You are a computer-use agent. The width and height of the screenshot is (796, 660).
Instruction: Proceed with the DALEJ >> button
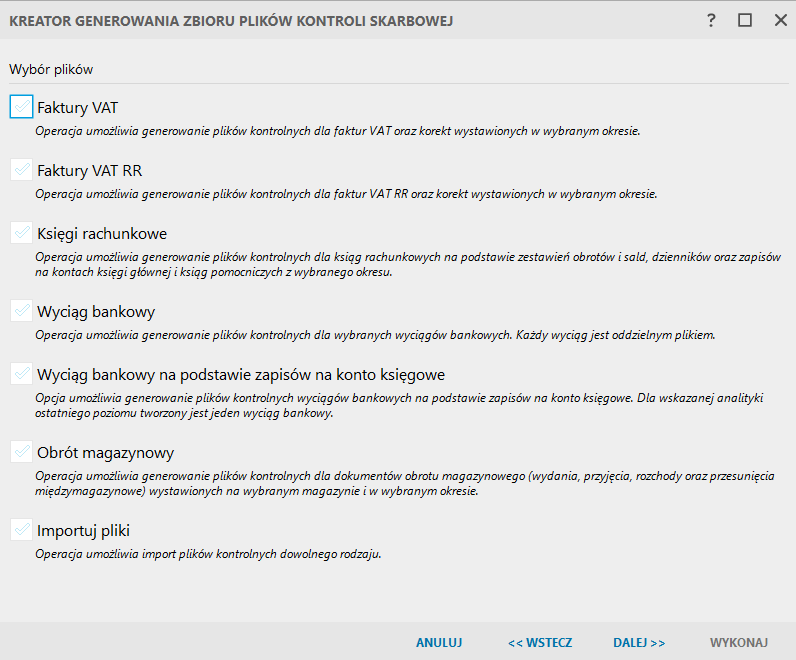639,642
